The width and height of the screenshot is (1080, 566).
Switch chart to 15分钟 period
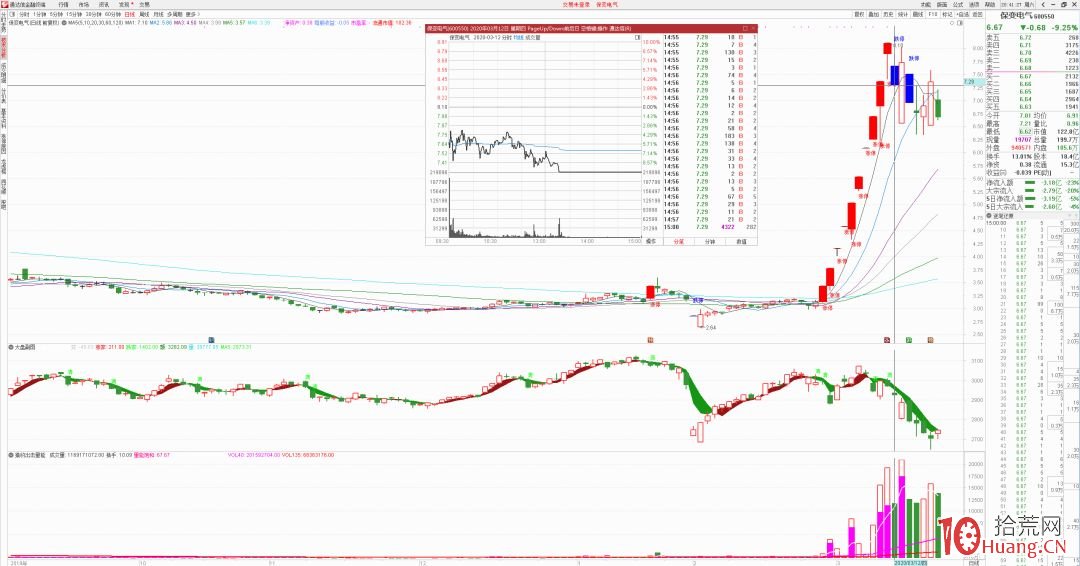click(74, 14)
